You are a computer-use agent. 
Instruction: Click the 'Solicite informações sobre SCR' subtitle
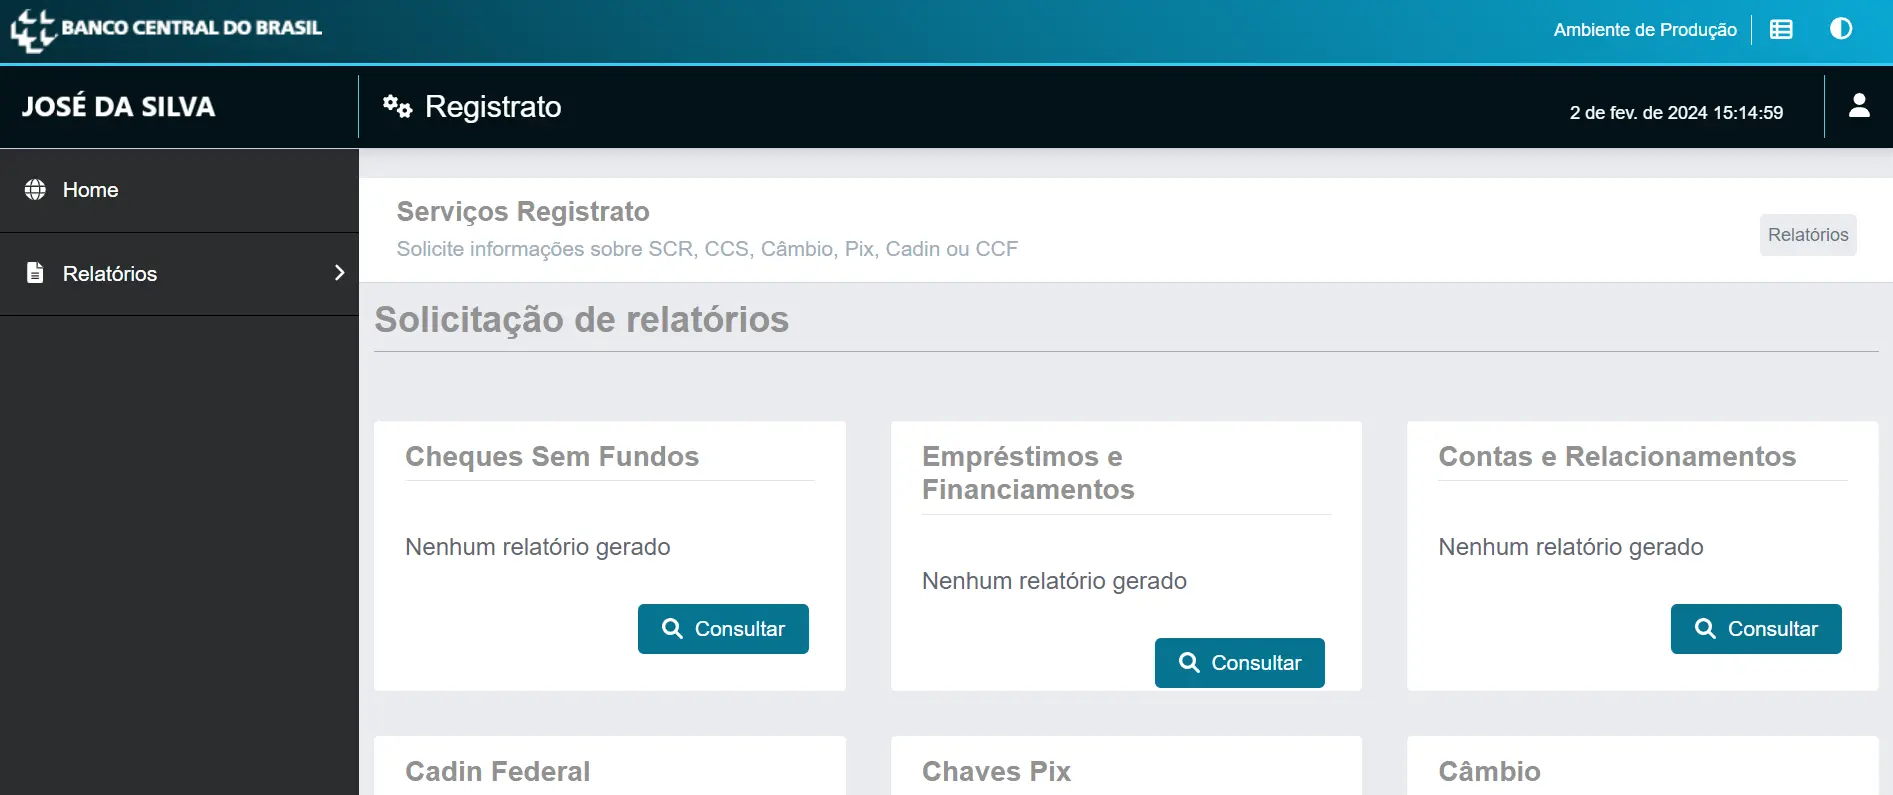click(x=707, y=249)
